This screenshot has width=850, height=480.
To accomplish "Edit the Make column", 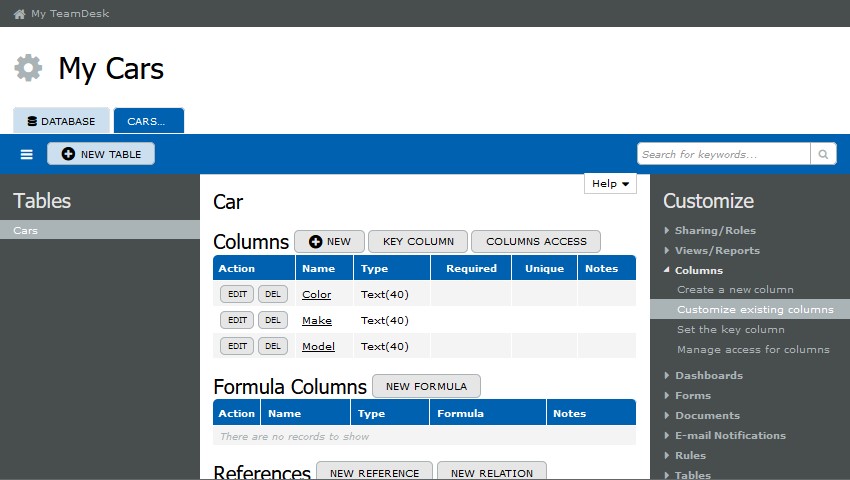I will [x=237, y=321].
